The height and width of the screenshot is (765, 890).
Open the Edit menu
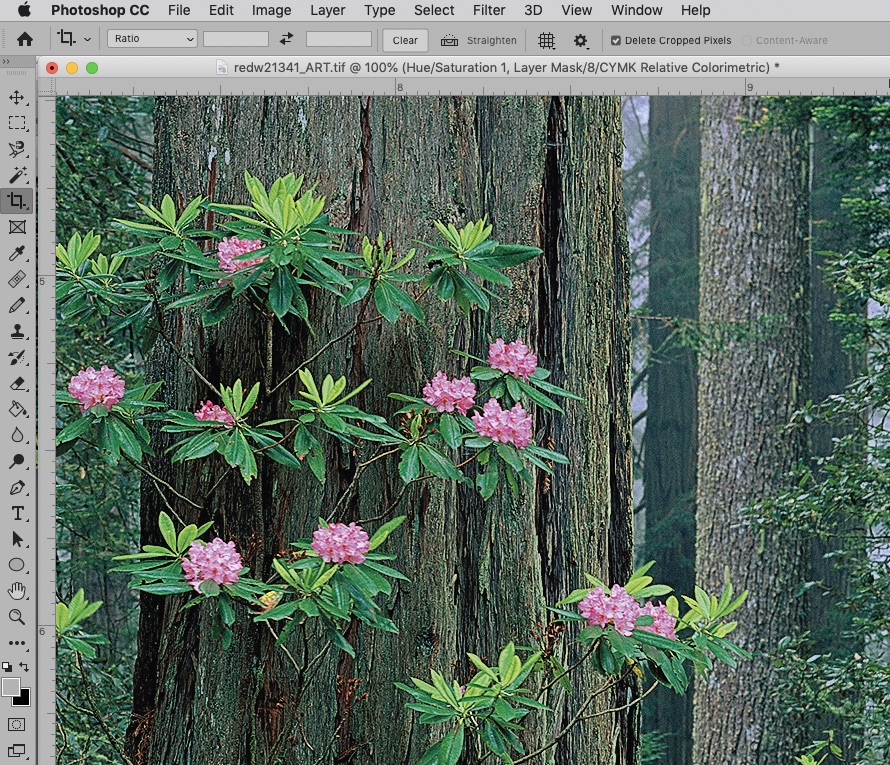point(221,10)
